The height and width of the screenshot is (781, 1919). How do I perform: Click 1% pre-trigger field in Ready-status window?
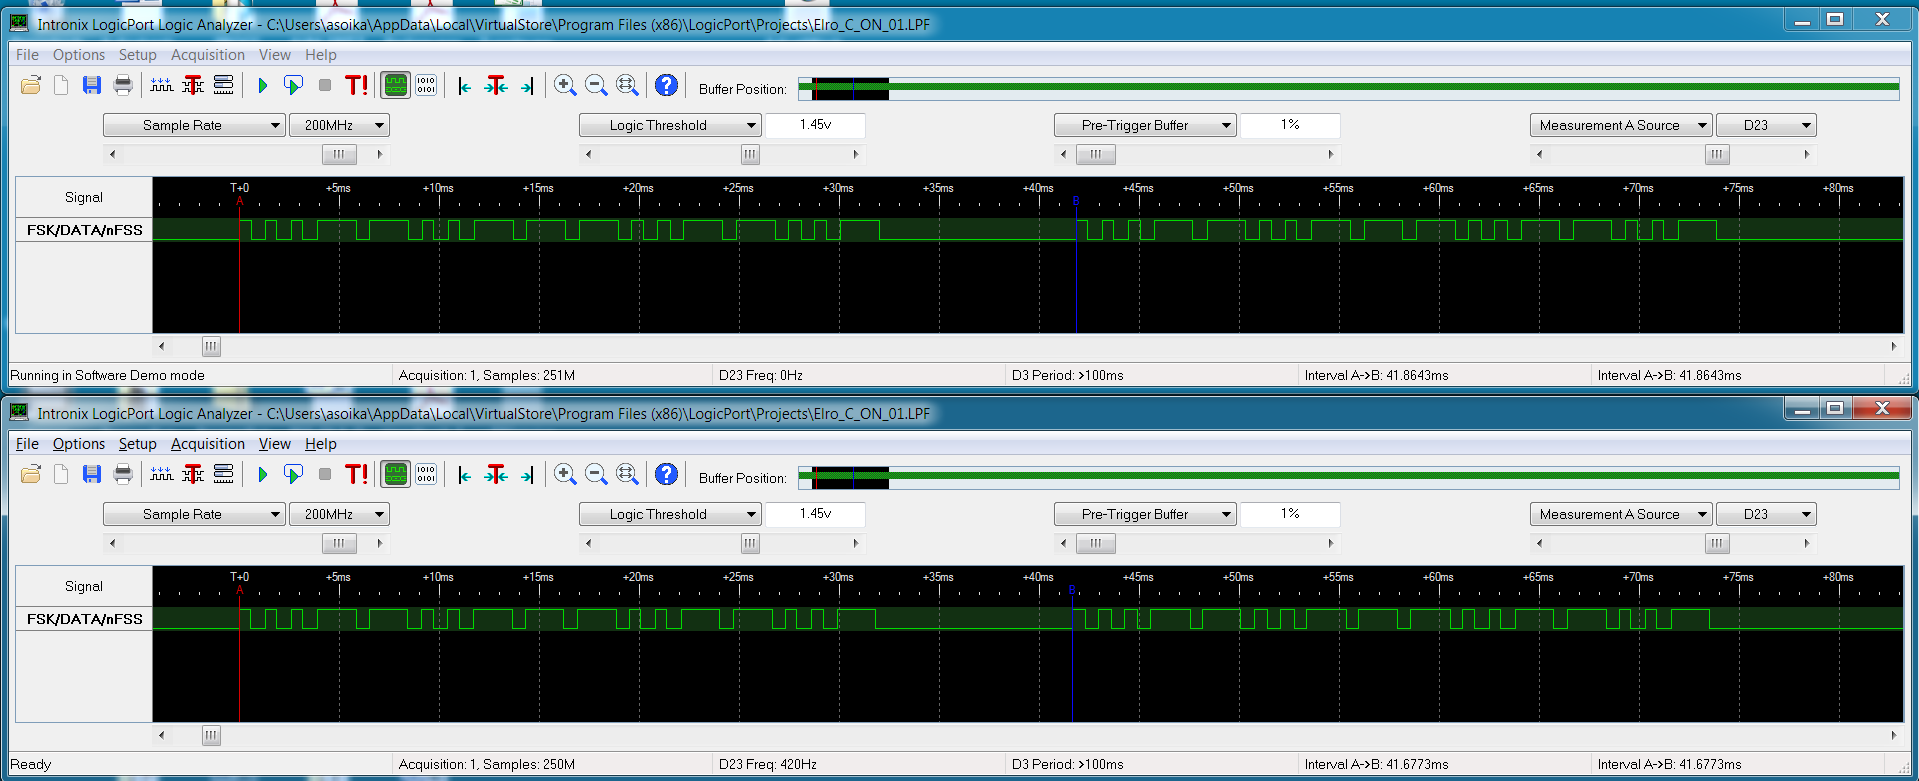(x=1290, y=514)
